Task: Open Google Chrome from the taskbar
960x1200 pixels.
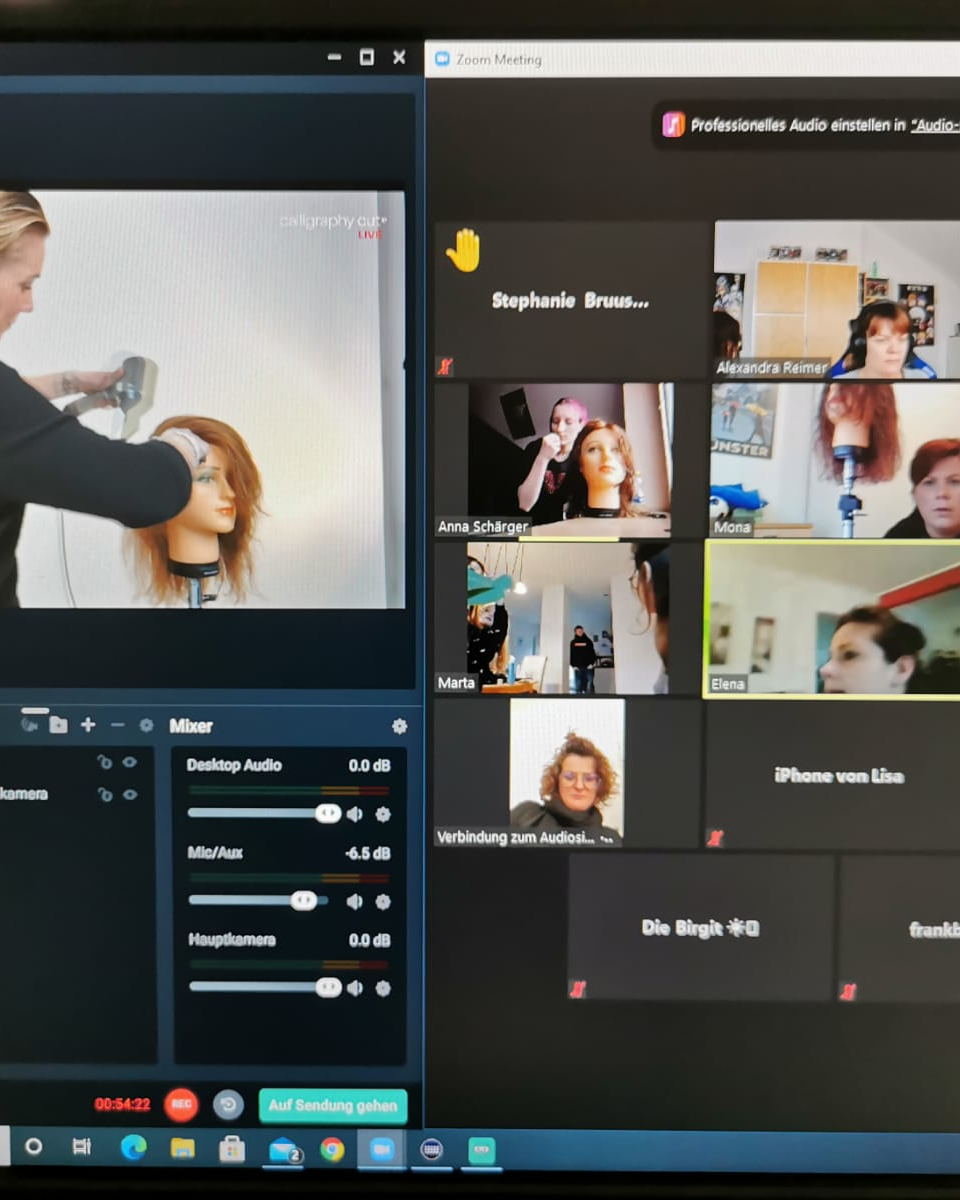Action: point(332,1149)
